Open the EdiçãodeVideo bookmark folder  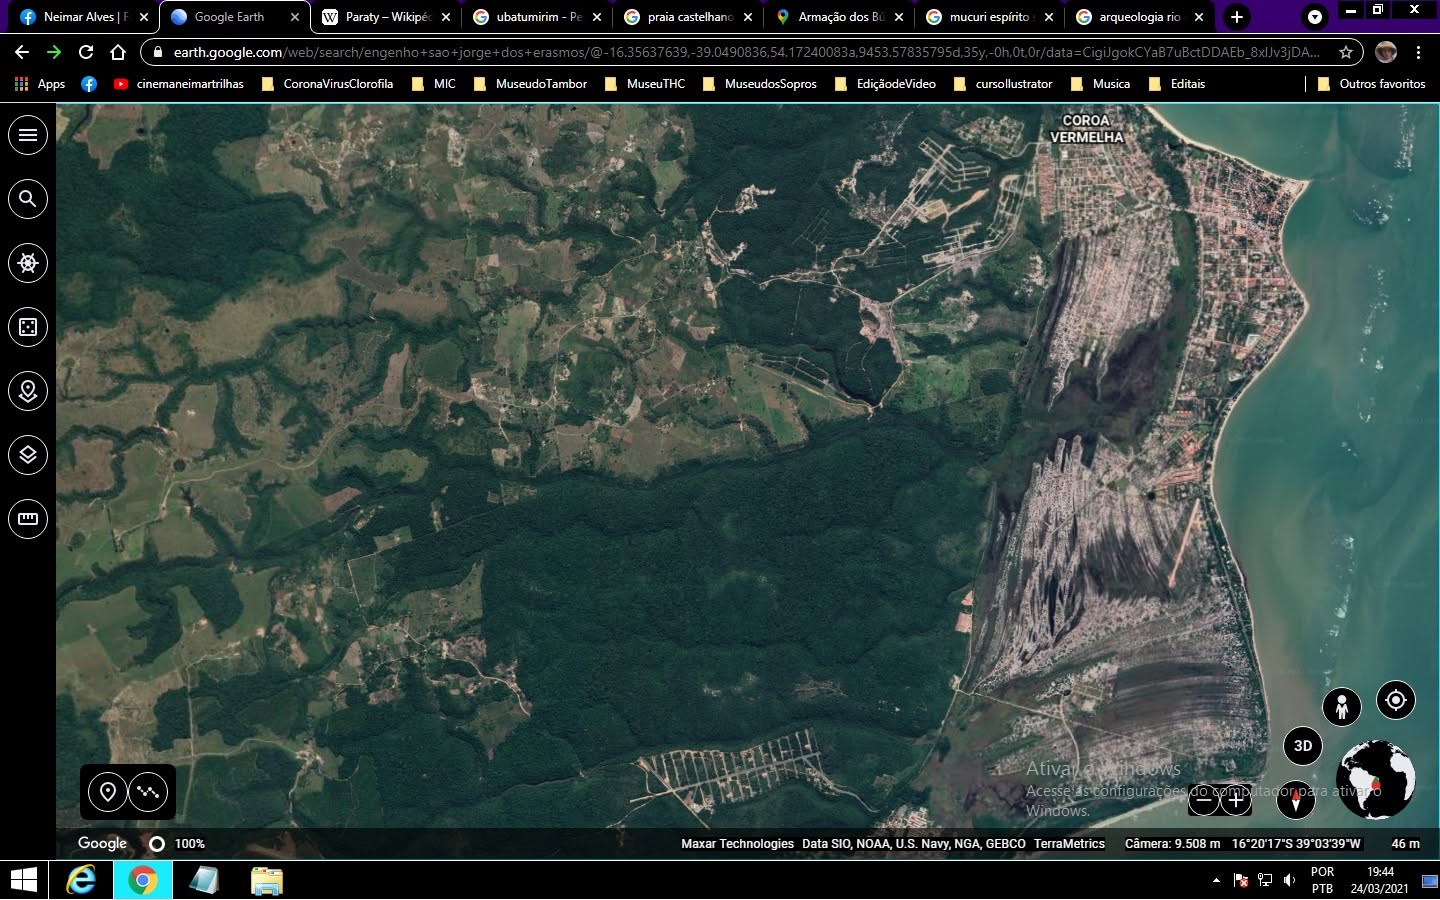(x=886, y=84)
